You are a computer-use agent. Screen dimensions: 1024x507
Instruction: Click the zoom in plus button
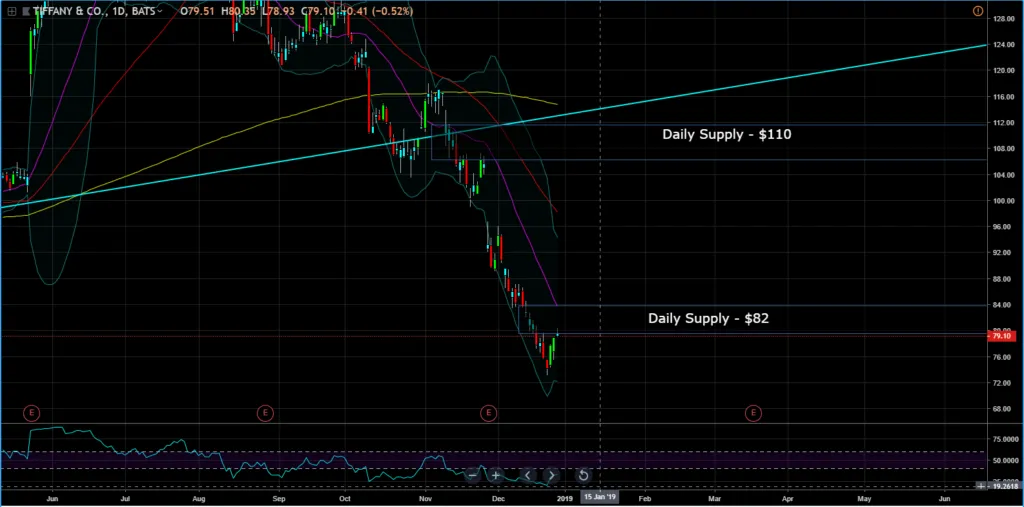(495, 475)
